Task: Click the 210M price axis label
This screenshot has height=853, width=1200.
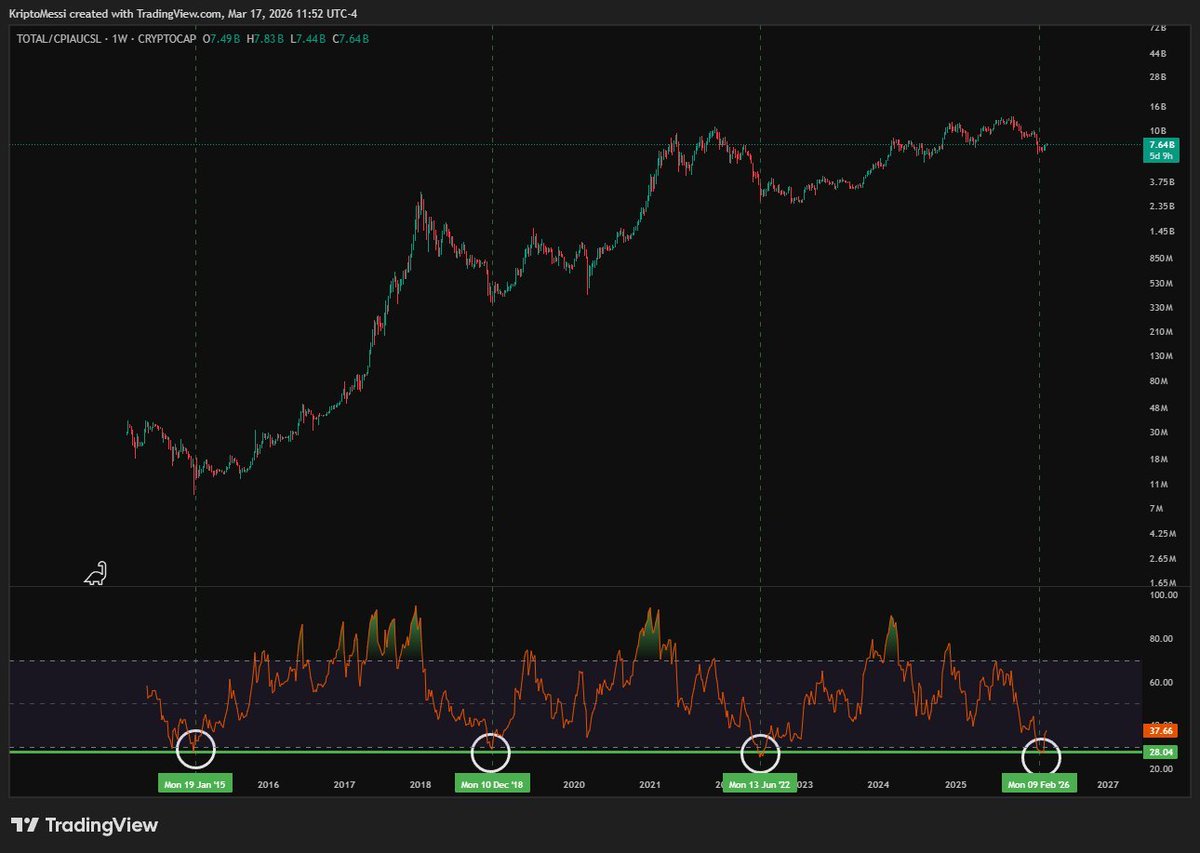Action: (x=1160, y=332)
